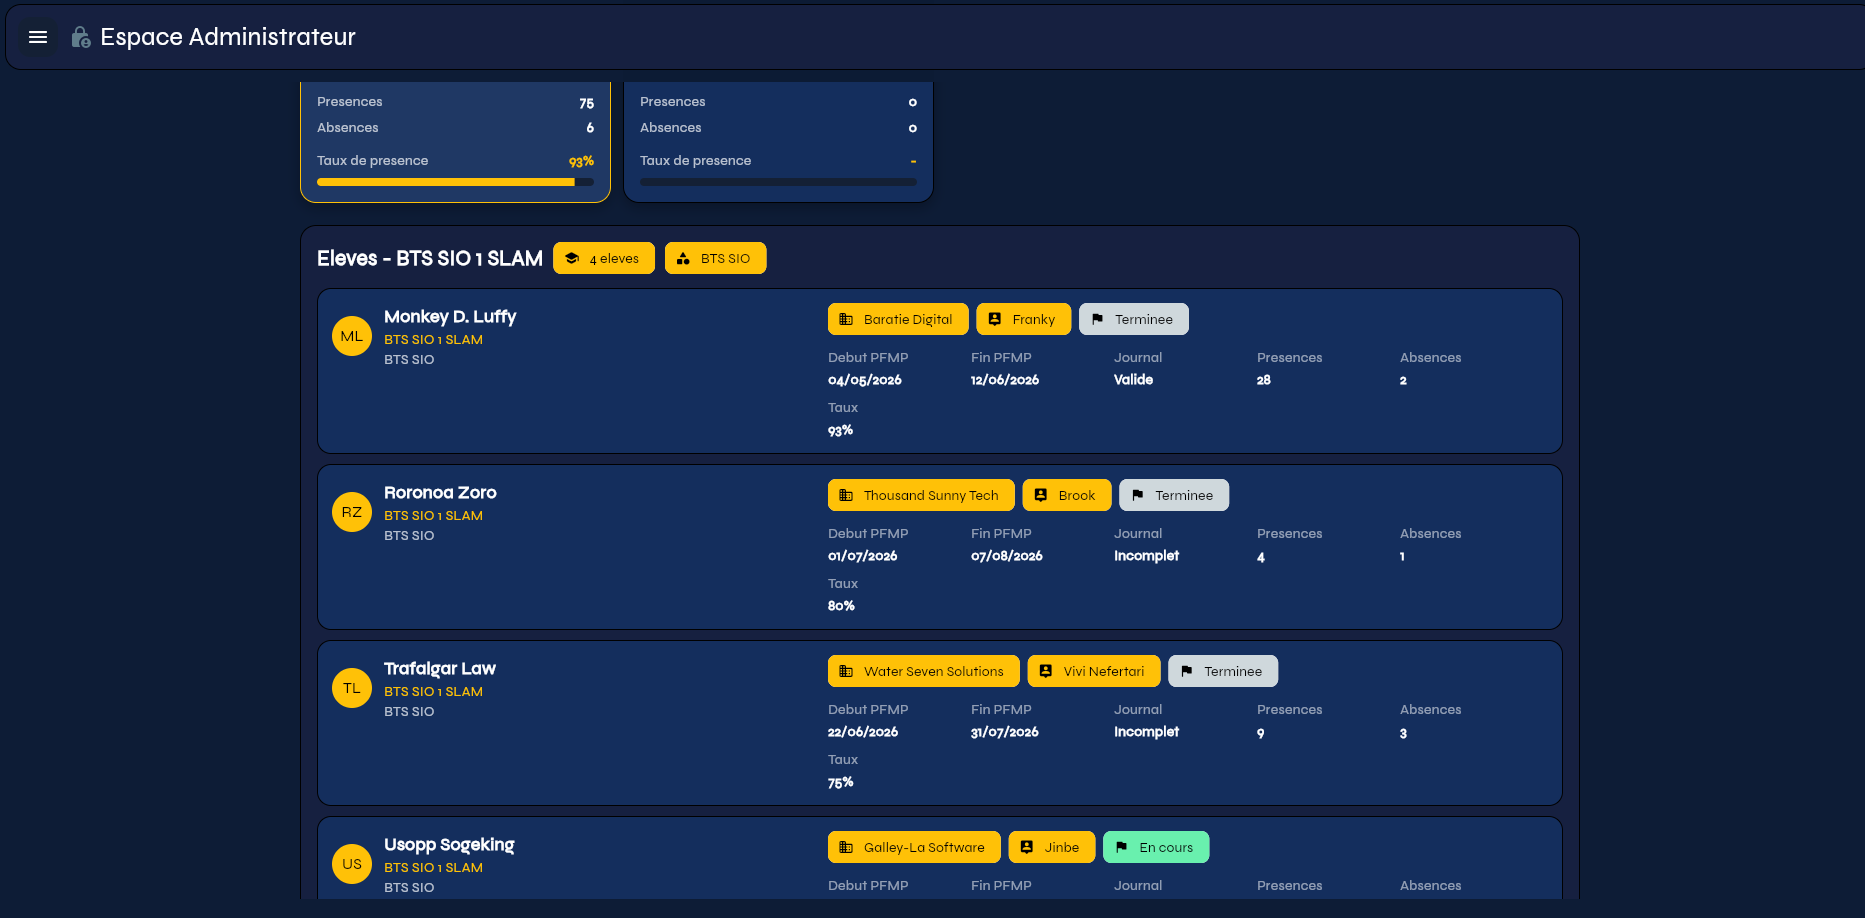Open the Baratie Digital company chip
The height and width of the screenshot is (918, 1865).
click(898, 319)
